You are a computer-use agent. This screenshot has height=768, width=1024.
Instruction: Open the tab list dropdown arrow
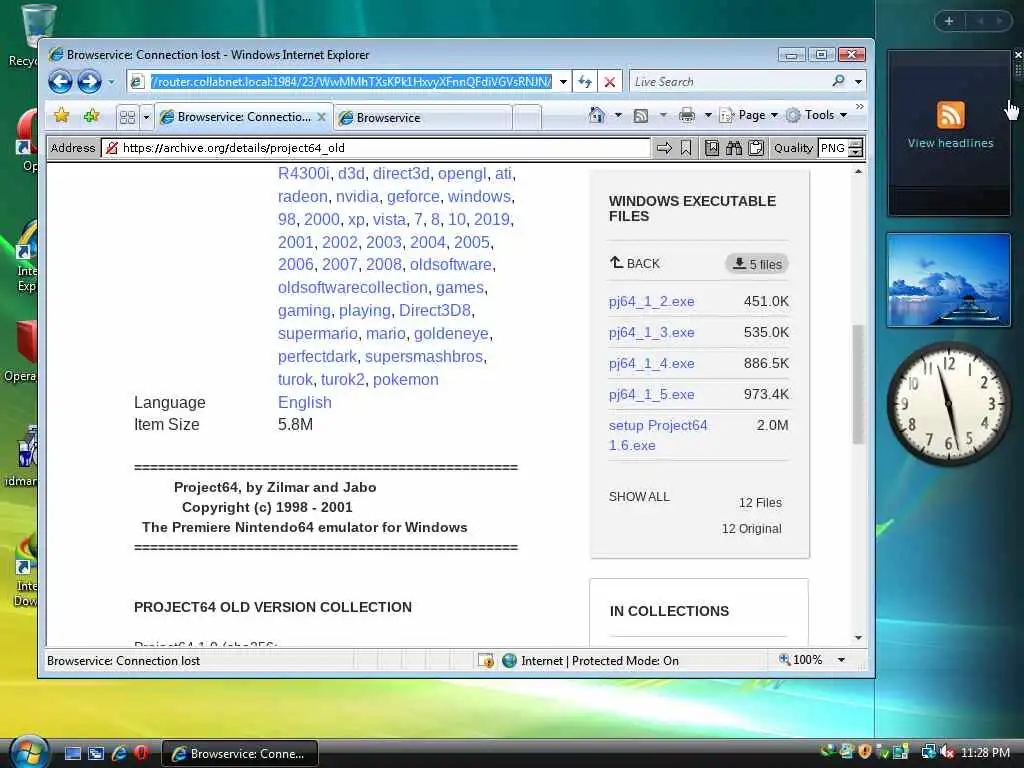click(x=146, y=117)
